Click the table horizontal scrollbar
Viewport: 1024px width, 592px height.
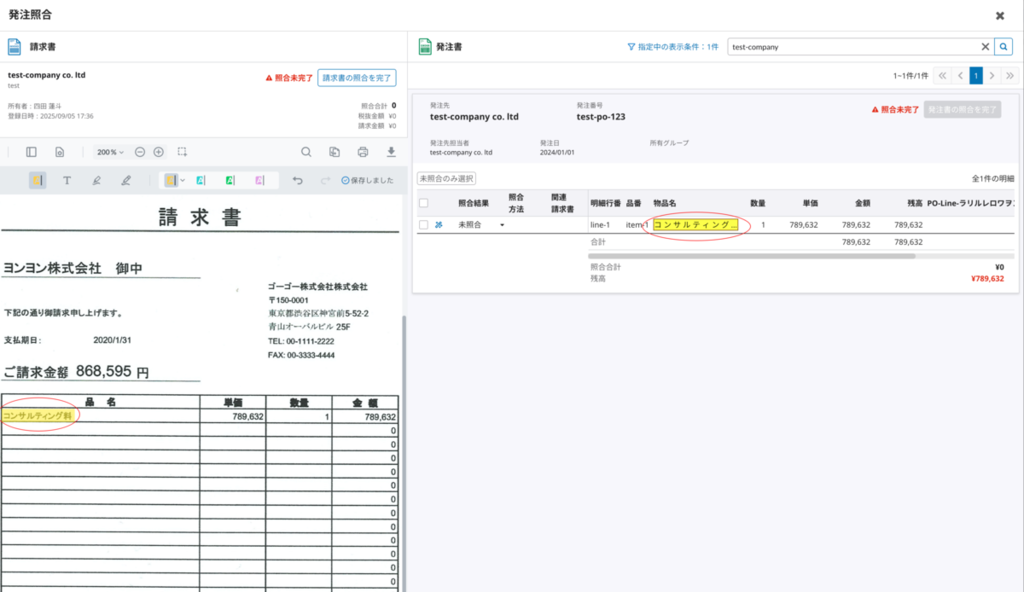751,256
